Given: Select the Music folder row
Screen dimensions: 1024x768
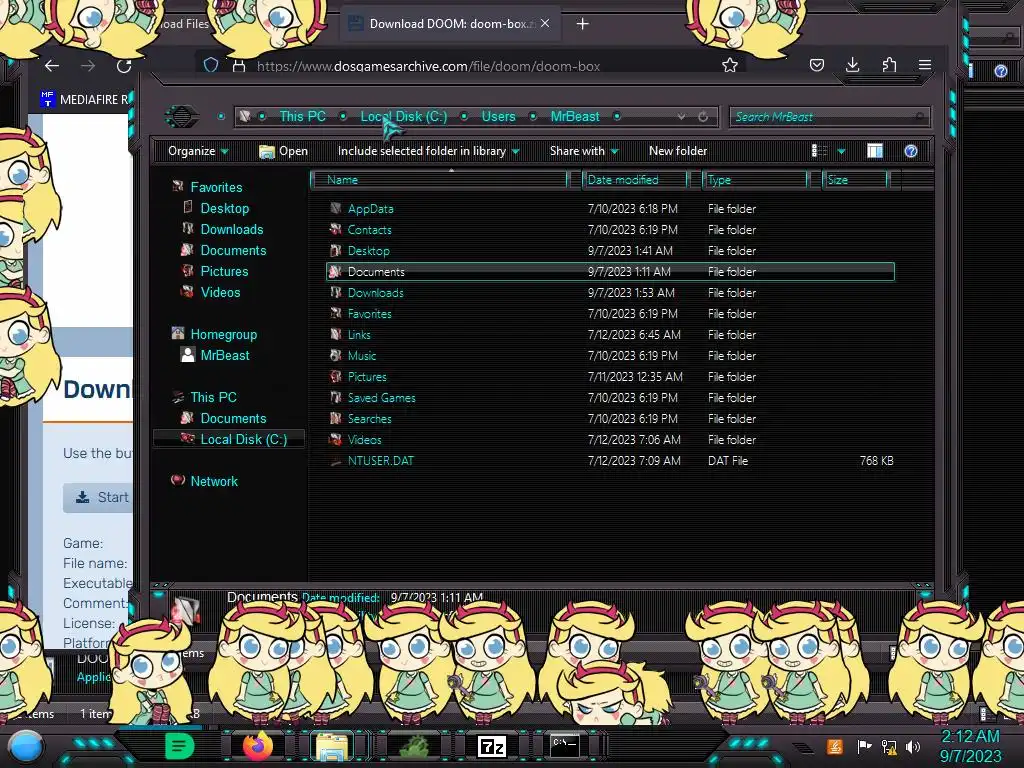Looking at the screenshot, I should point(611,356).
